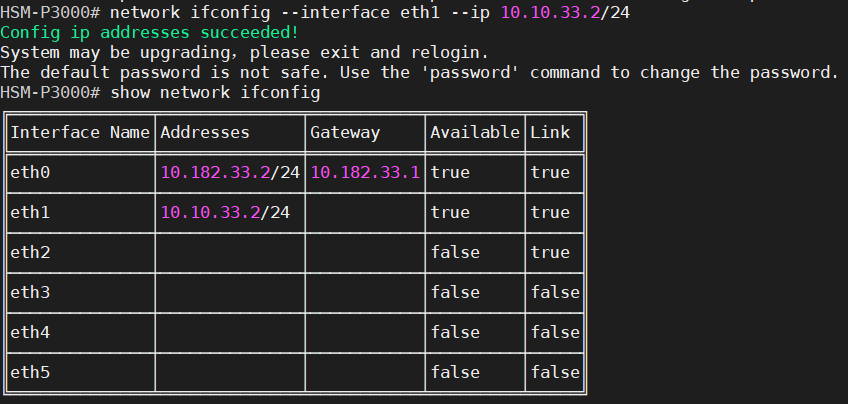Click the gateway address 10.182.33.1

(365, 172)
